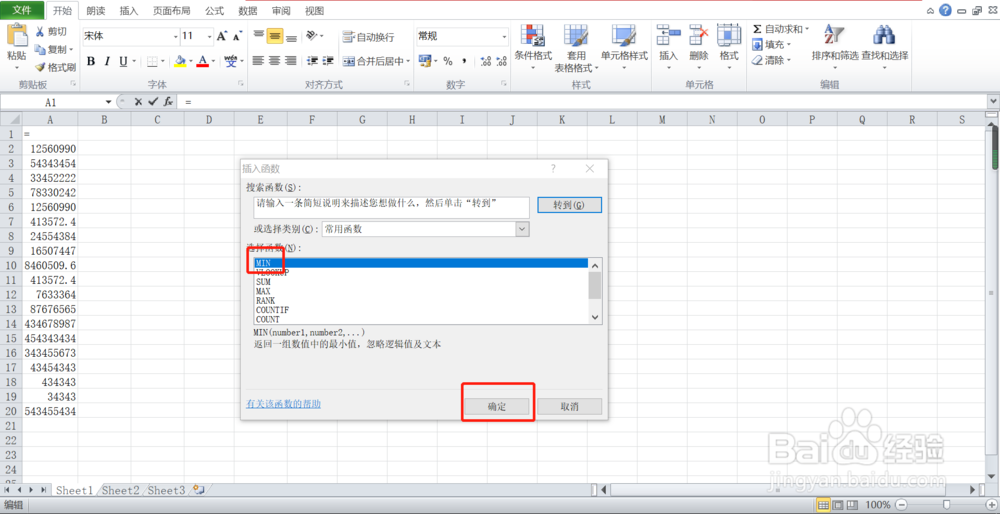Screen dimensions: 1000x514
Task: Switch to the Formulas (公式) tab
Action: (x=214, y=11)
